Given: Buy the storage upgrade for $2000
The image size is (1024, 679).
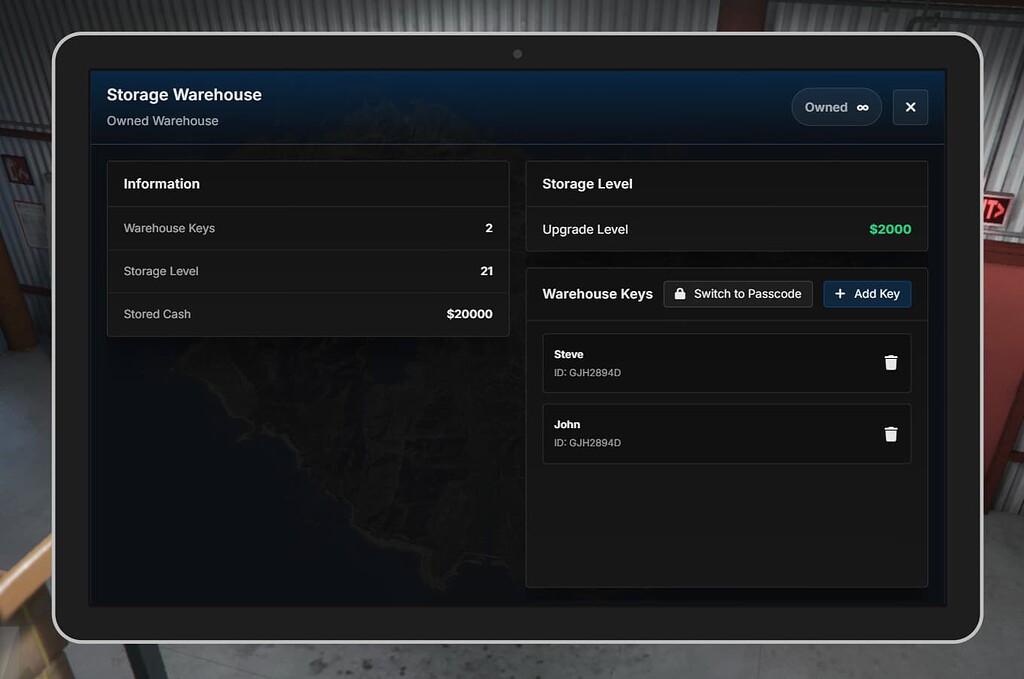Looking at the screenshot, I should (x=890, y=229).
